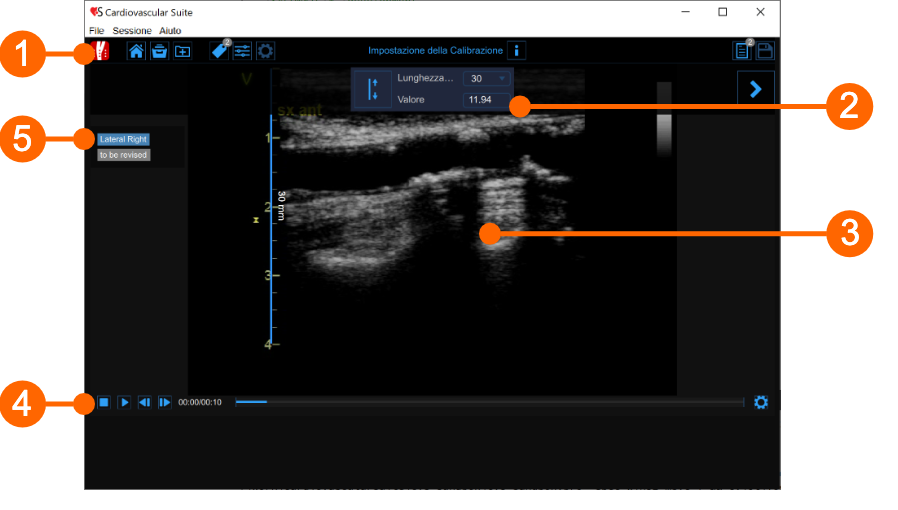
Task: Click the calibration info icon
Action: point(516,50)
